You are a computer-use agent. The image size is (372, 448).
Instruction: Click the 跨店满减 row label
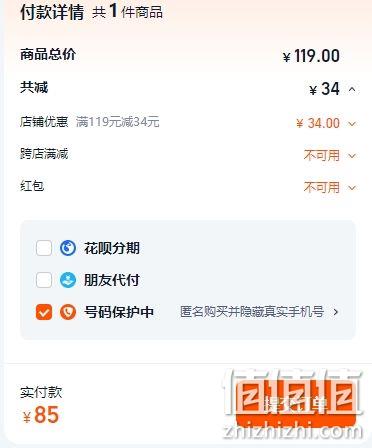click(x=44, y=154)
